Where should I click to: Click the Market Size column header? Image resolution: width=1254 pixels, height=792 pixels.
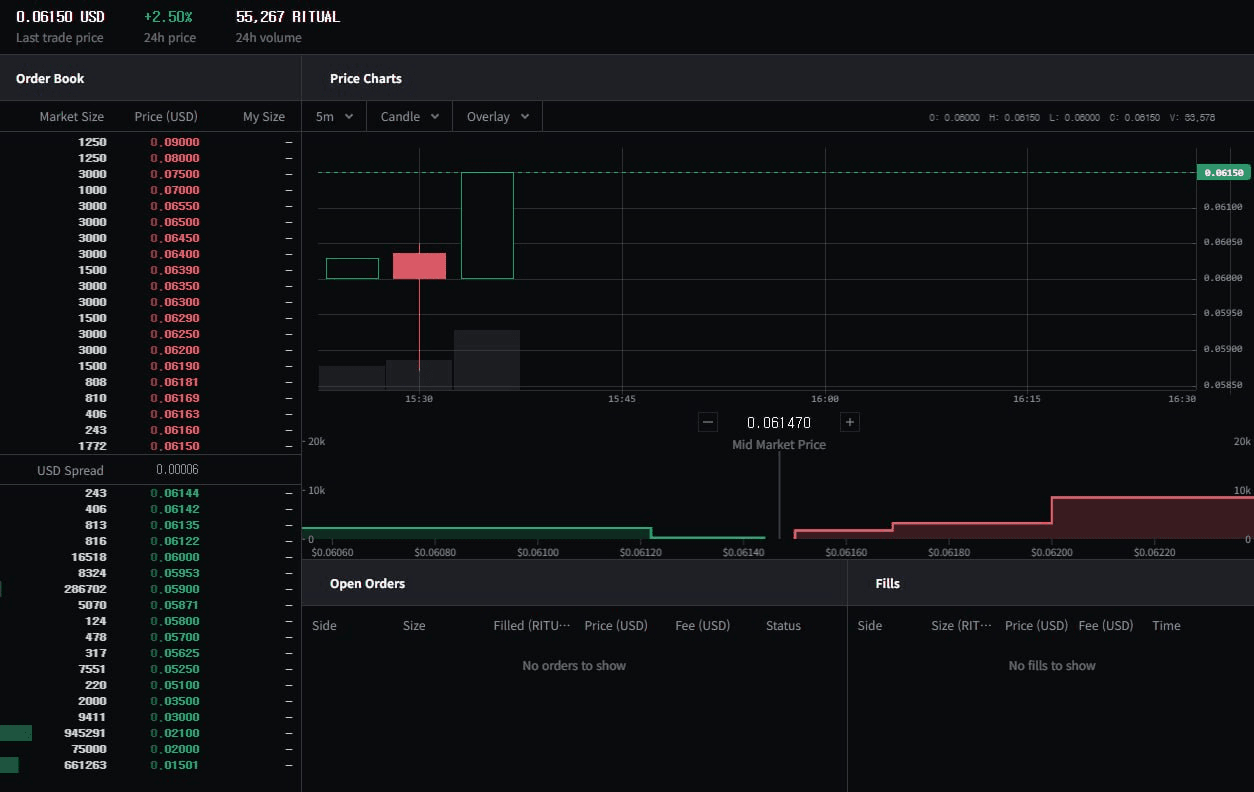coord(71,117)
